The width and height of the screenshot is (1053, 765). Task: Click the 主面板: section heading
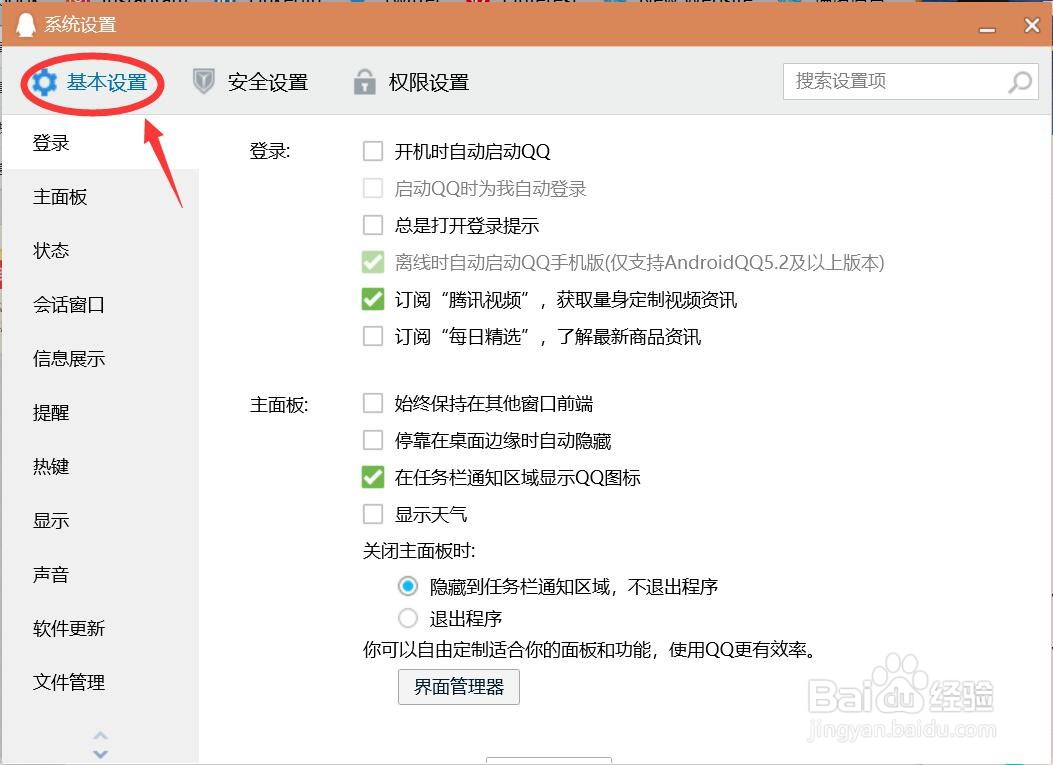click(279, 405)
